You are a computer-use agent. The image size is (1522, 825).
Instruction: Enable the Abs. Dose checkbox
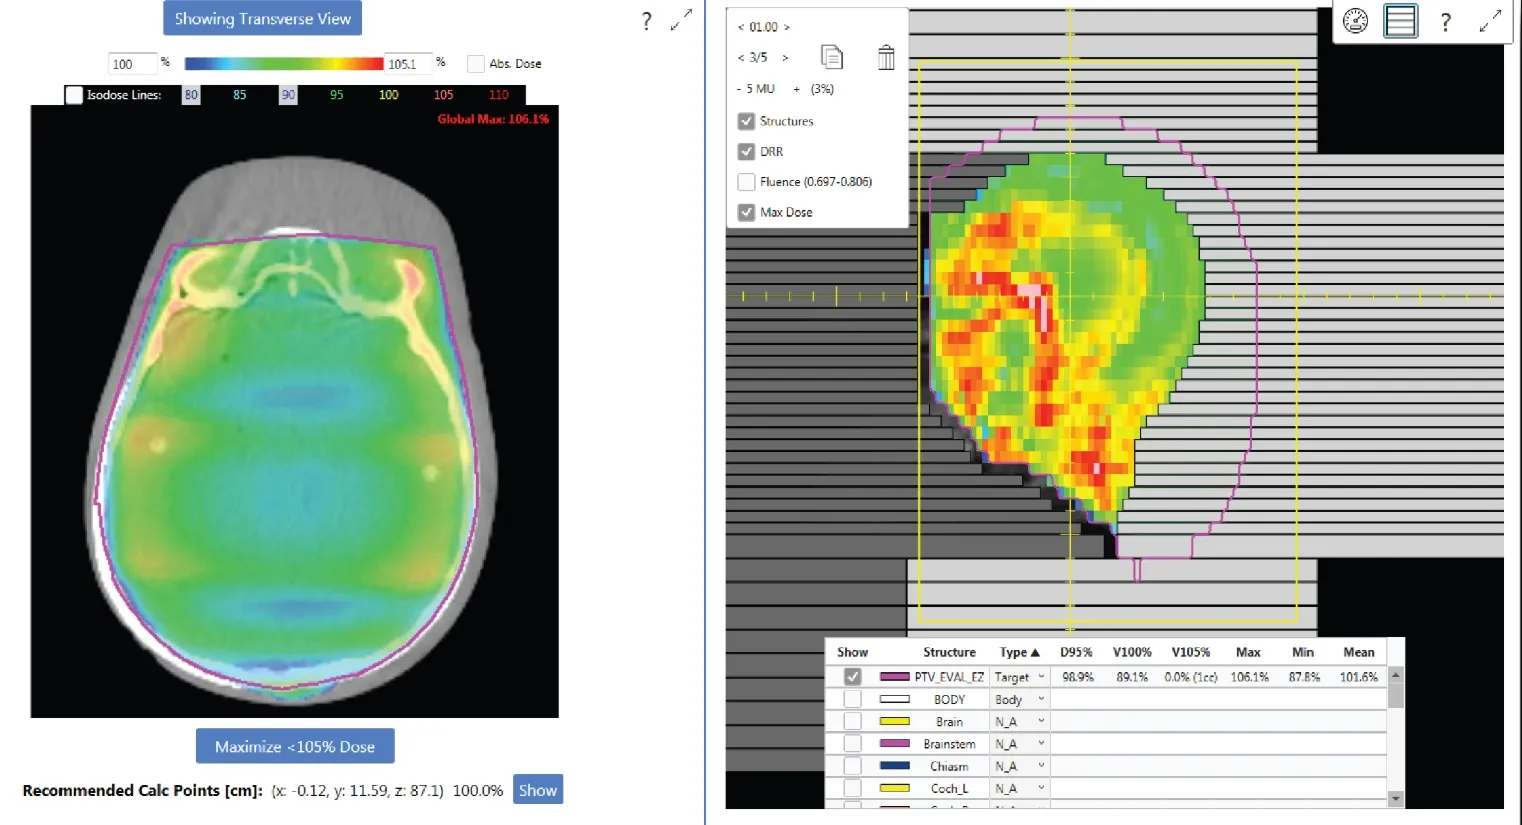pos(475,63)
